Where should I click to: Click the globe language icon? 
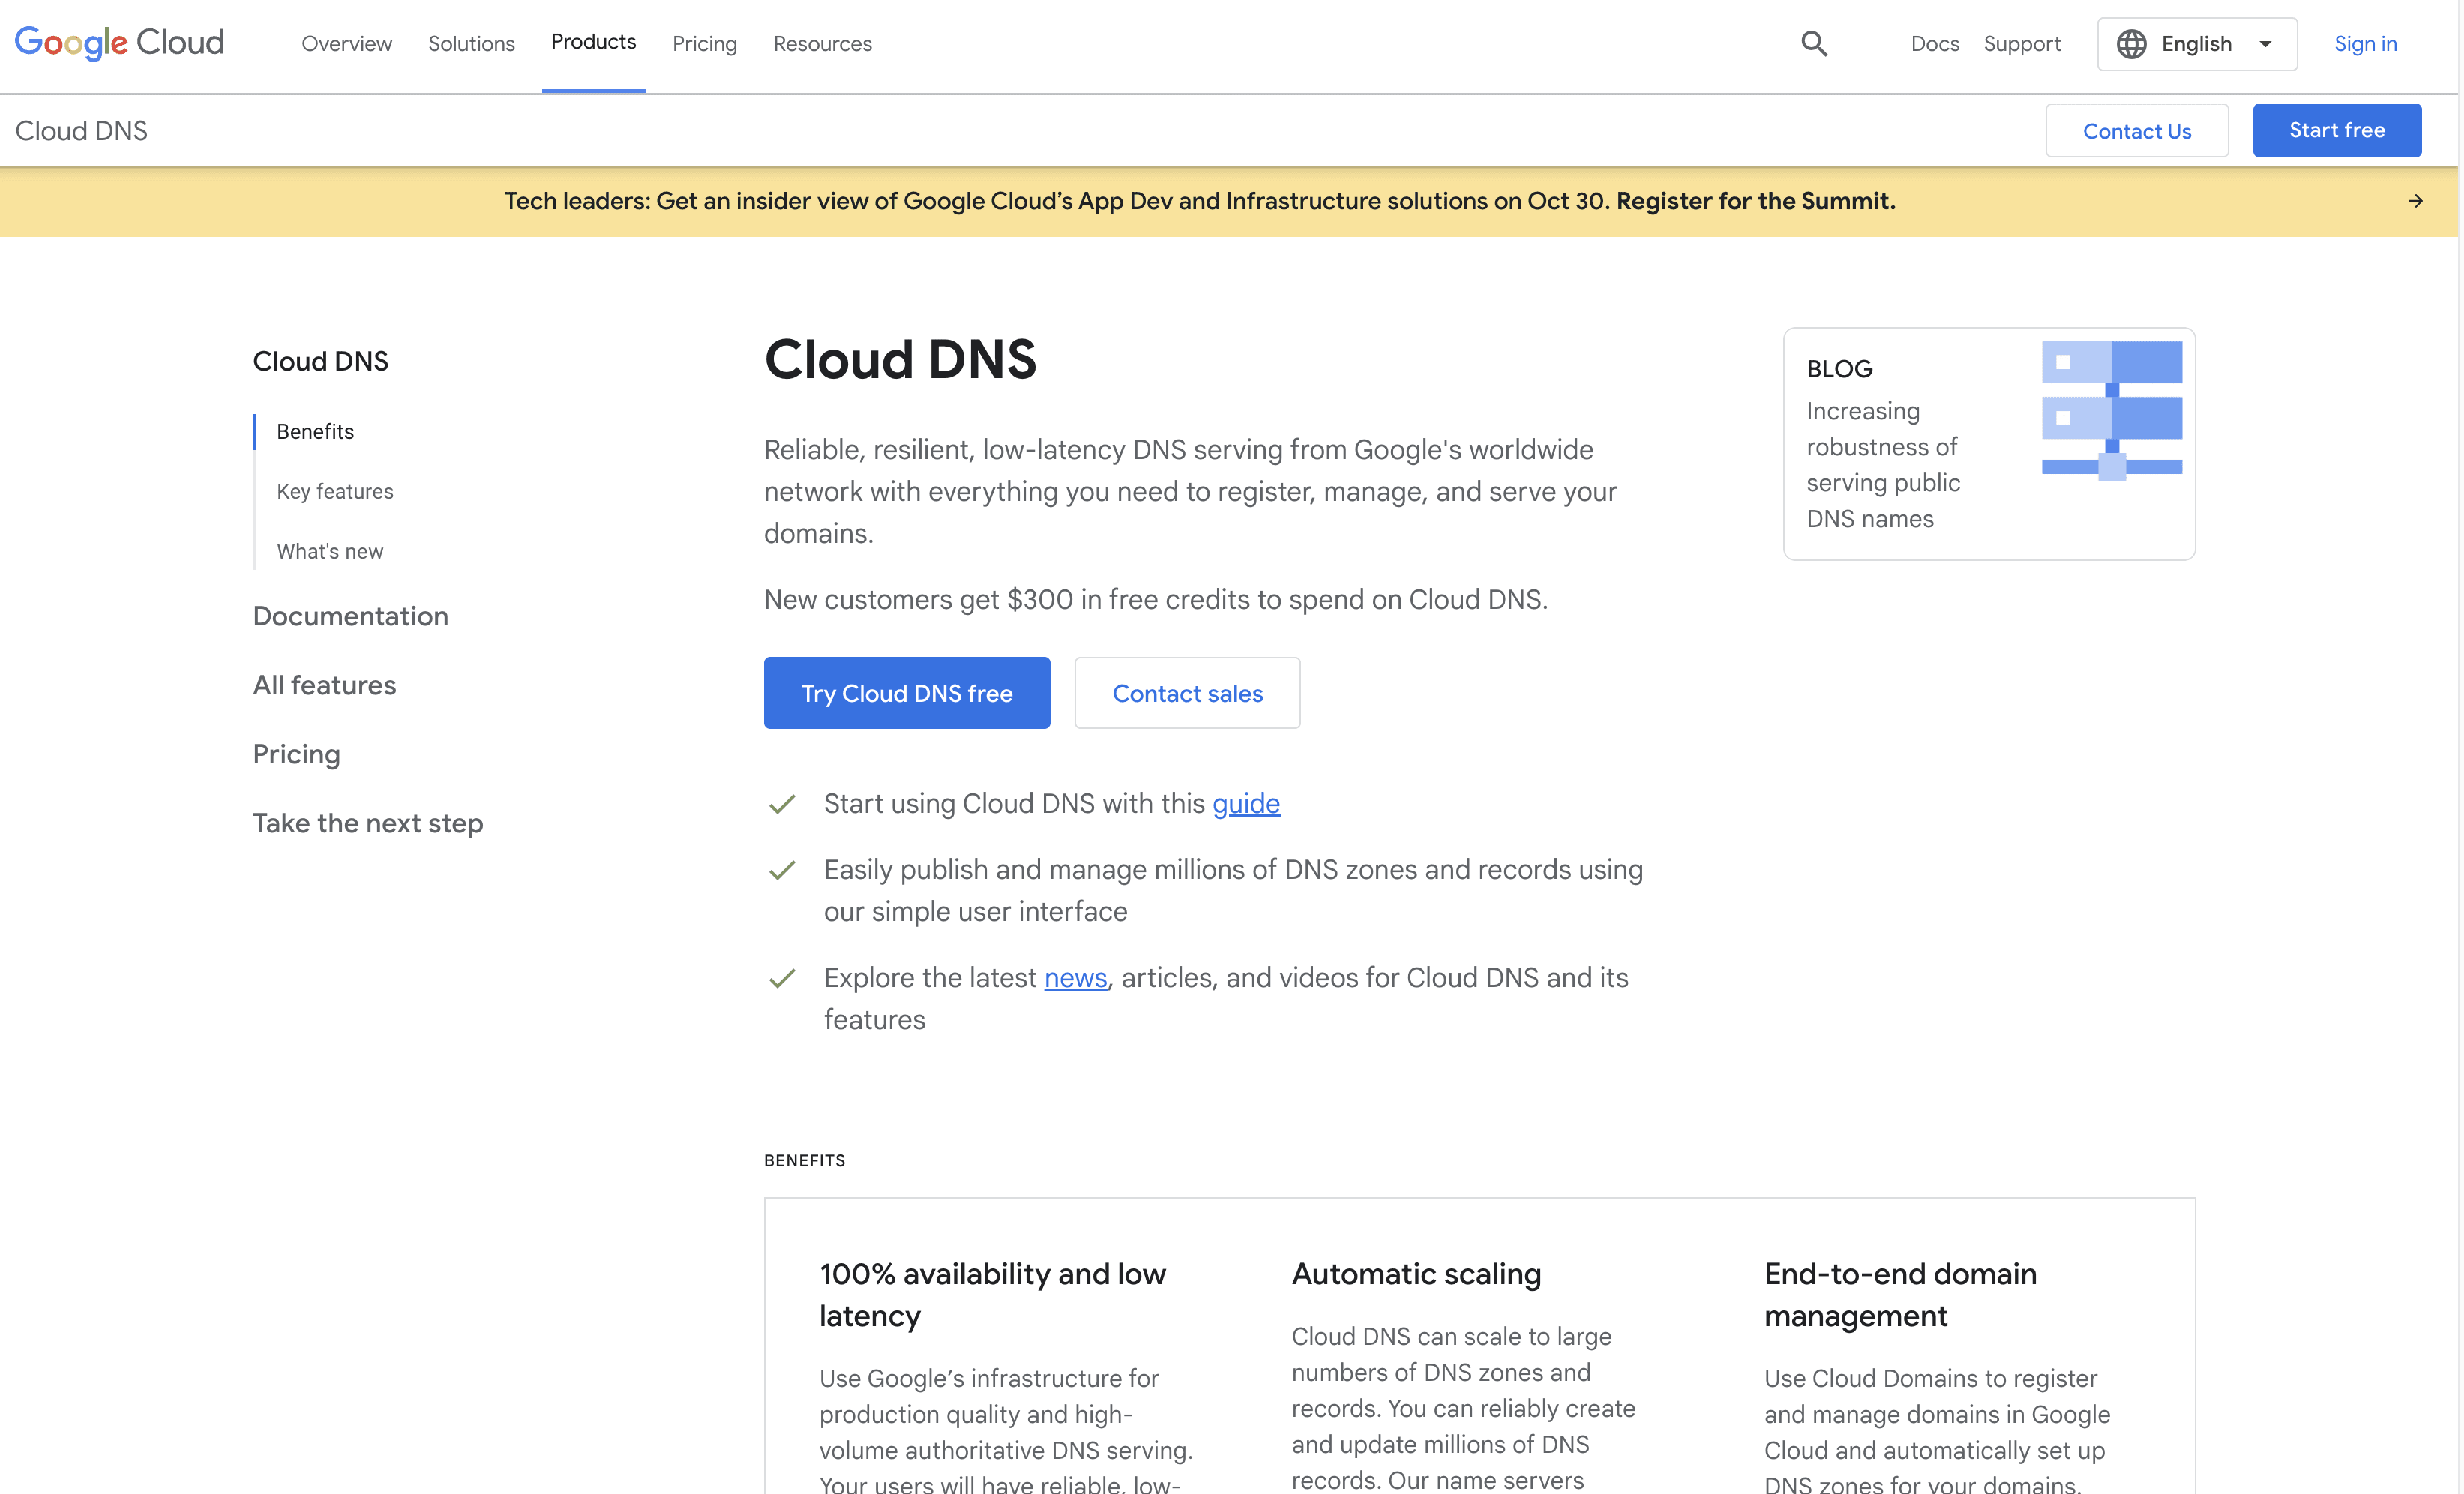pyautogui.click(x=2131, y=44)
